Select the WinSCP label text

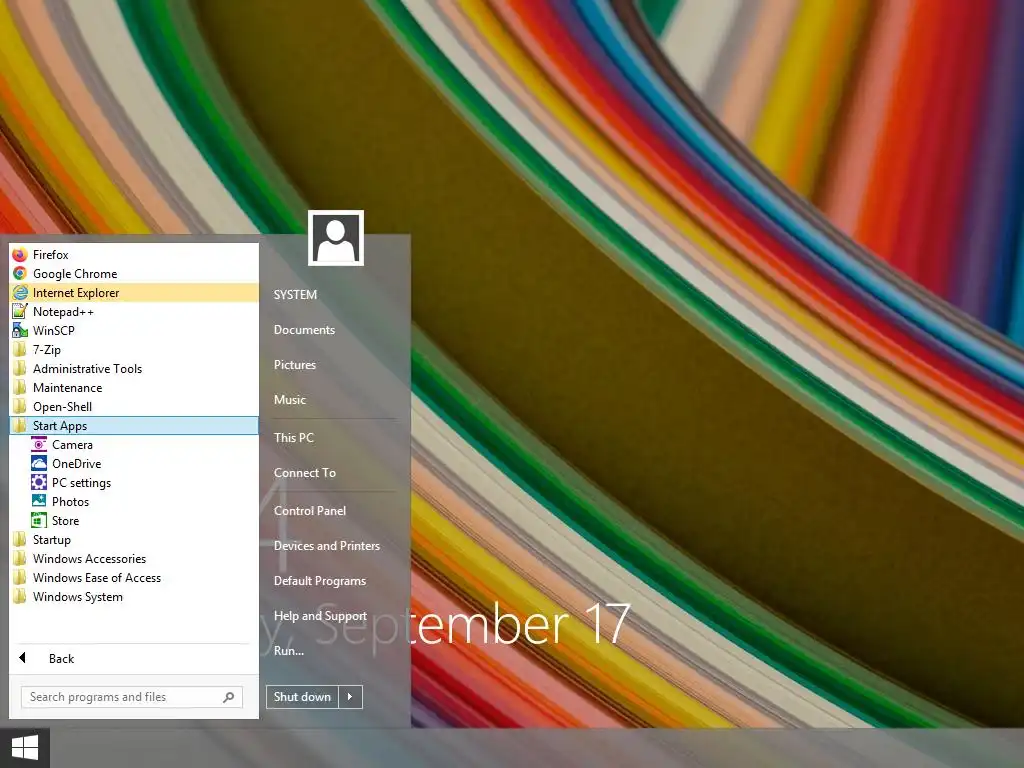point(54,330)
